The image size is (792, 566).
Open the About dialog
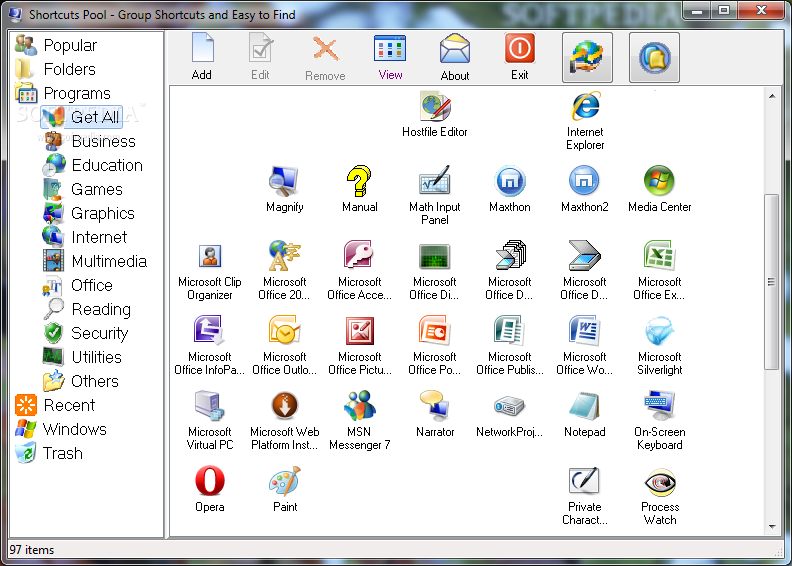[x=455, y=57]
